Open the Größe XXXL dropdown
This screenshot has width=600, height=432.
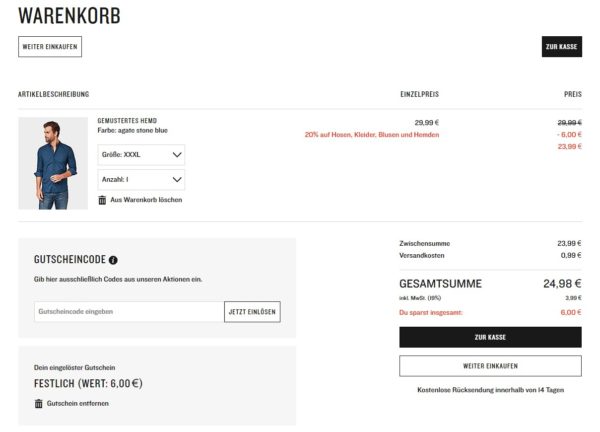click(141, 155)
